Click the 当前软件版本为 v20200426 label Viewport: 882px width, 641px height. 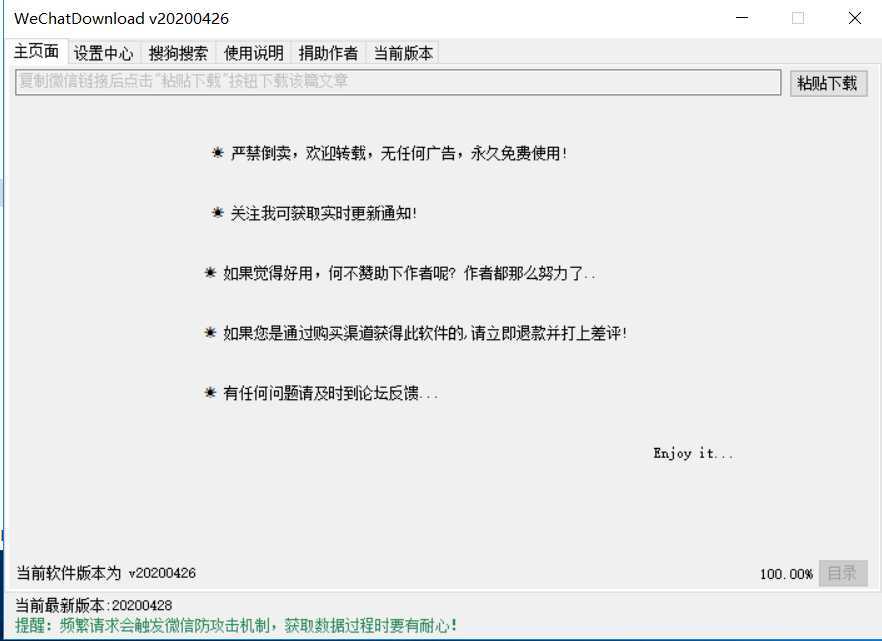click(106, 573)
